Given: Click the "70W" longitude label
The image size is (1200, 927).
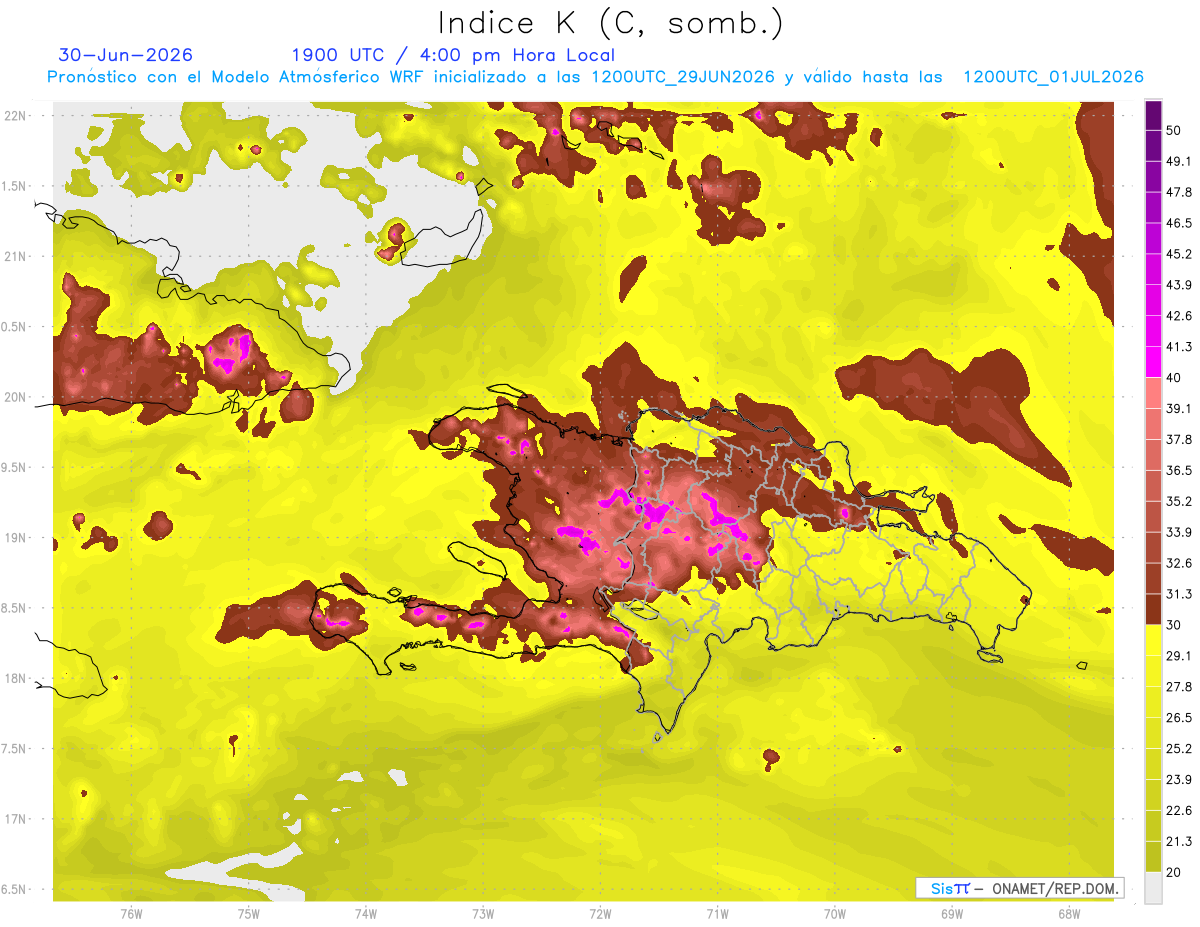Looking at the screenshot, I should pyautogui.click(x=835, y=913).
